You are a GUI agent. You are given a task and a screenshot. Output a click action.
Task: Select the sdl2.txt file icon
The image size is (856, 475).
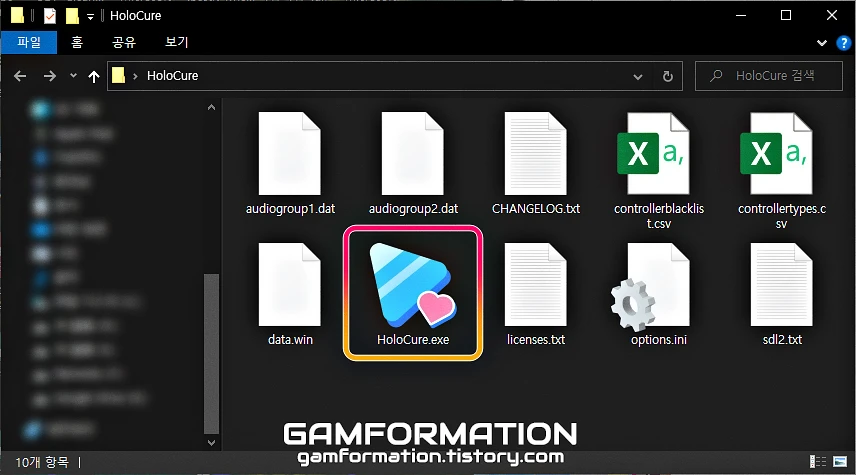(782, 284)
